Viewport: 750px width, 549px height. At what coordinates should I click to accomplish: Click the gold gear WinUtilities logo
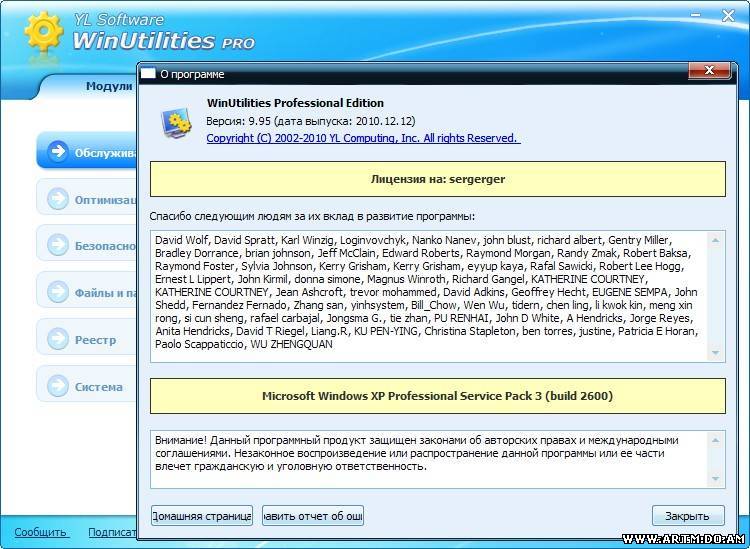[x=44, y=31]
